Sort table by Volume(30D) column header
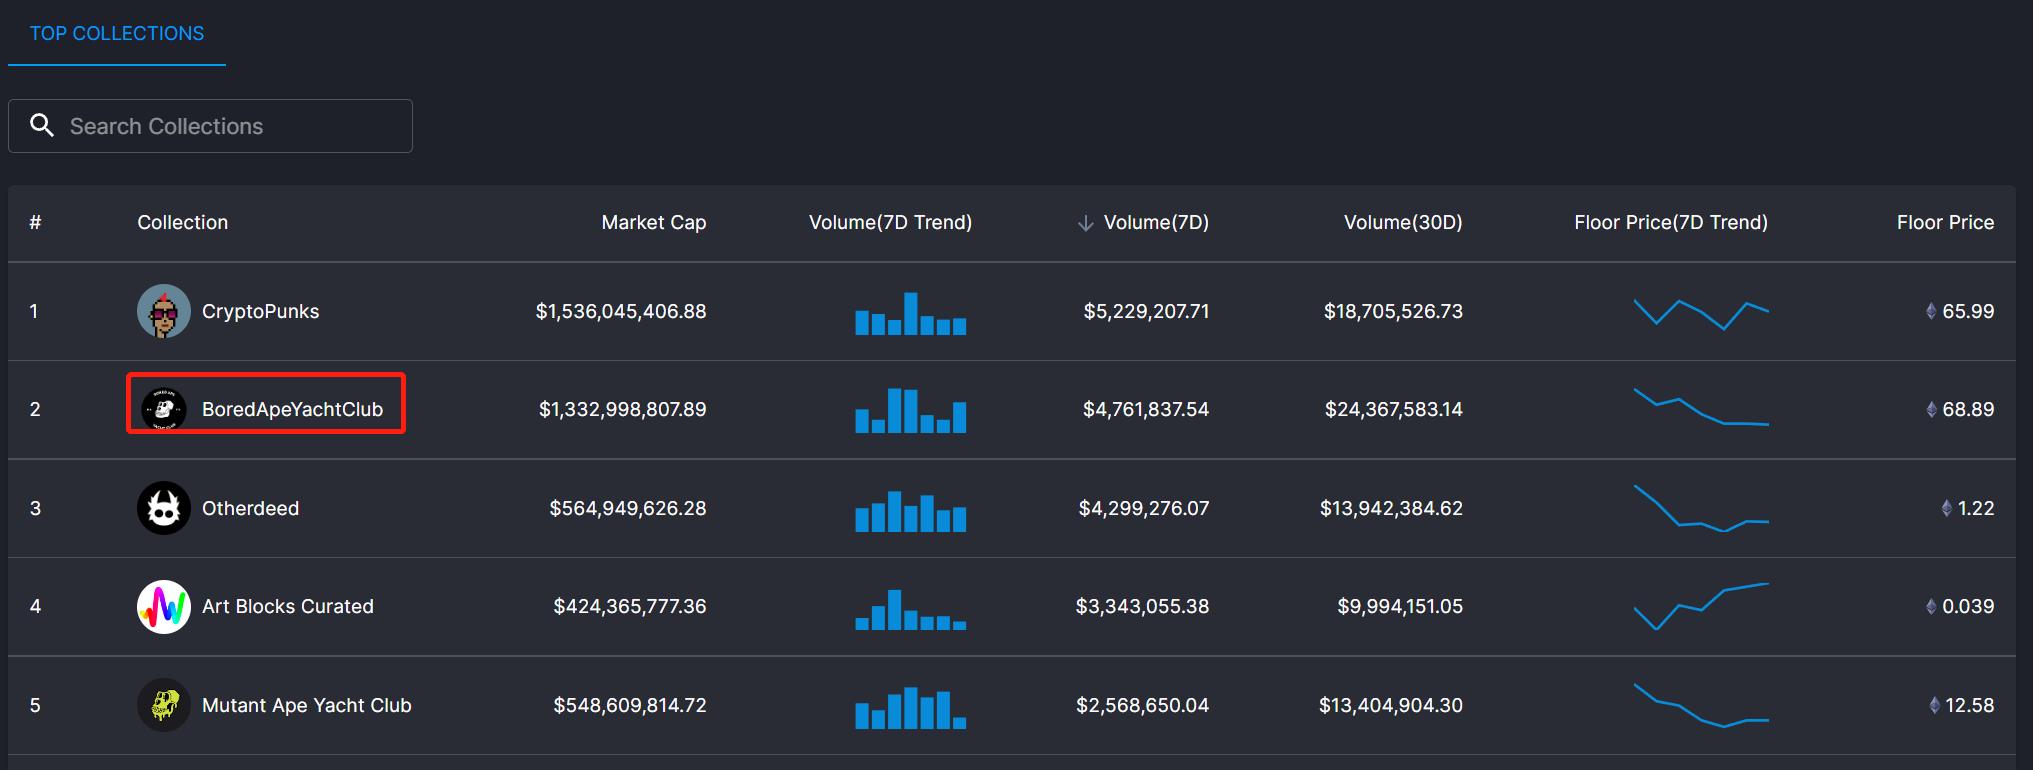This screenshot has height=770, width=2033. (1402, 222)
